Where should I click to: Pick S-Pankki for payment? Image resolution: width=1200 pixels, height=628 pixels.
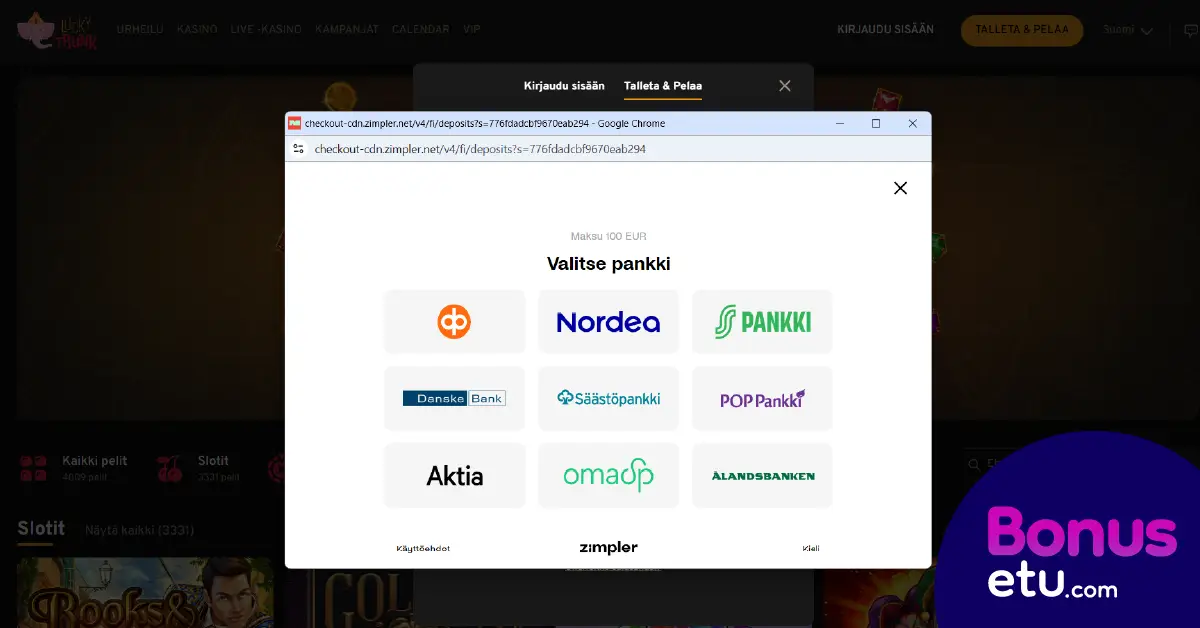tap(762, 322)
